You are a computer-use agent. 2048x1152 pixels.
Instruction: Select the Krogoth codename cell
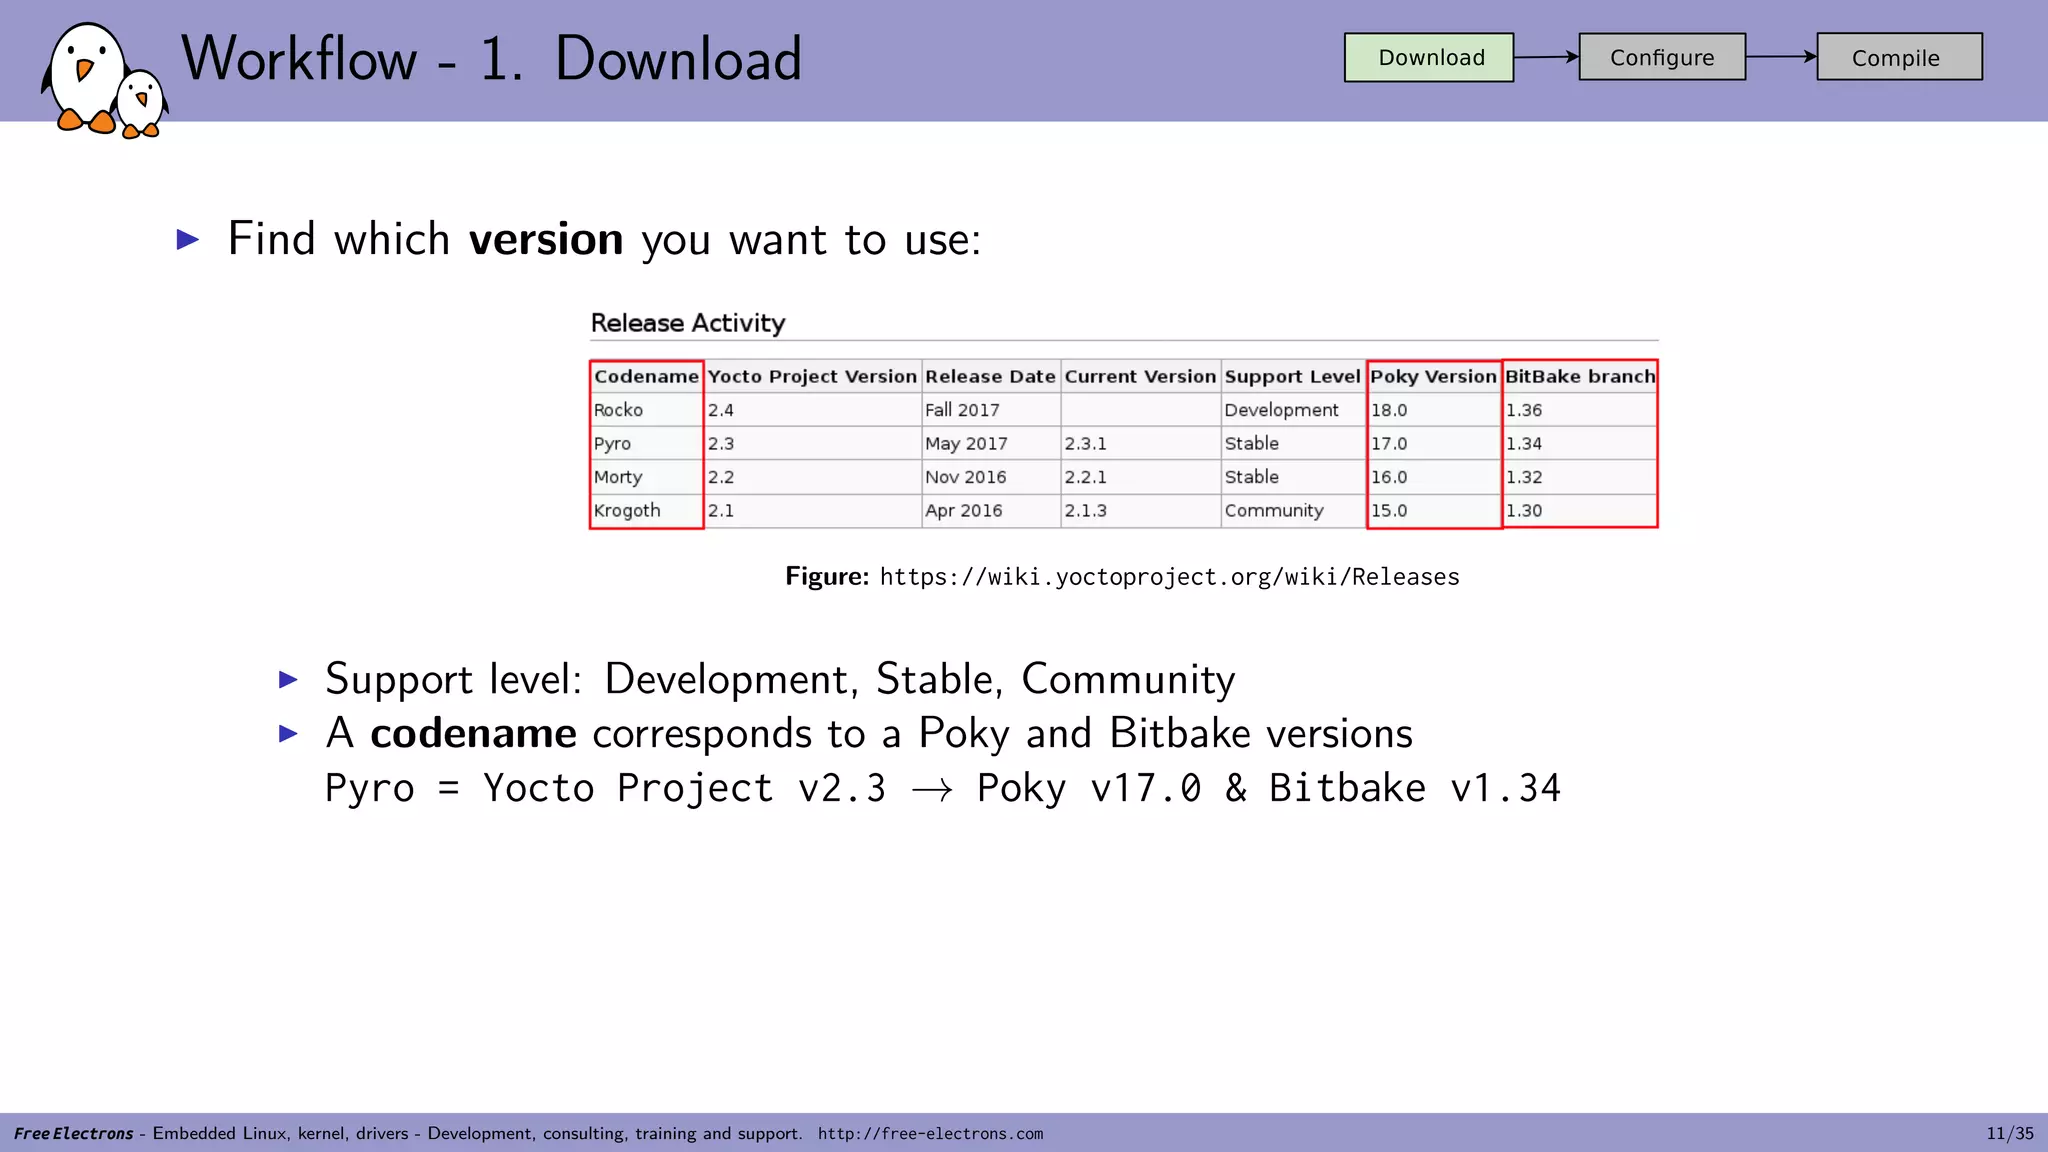[x=646, y=510]
